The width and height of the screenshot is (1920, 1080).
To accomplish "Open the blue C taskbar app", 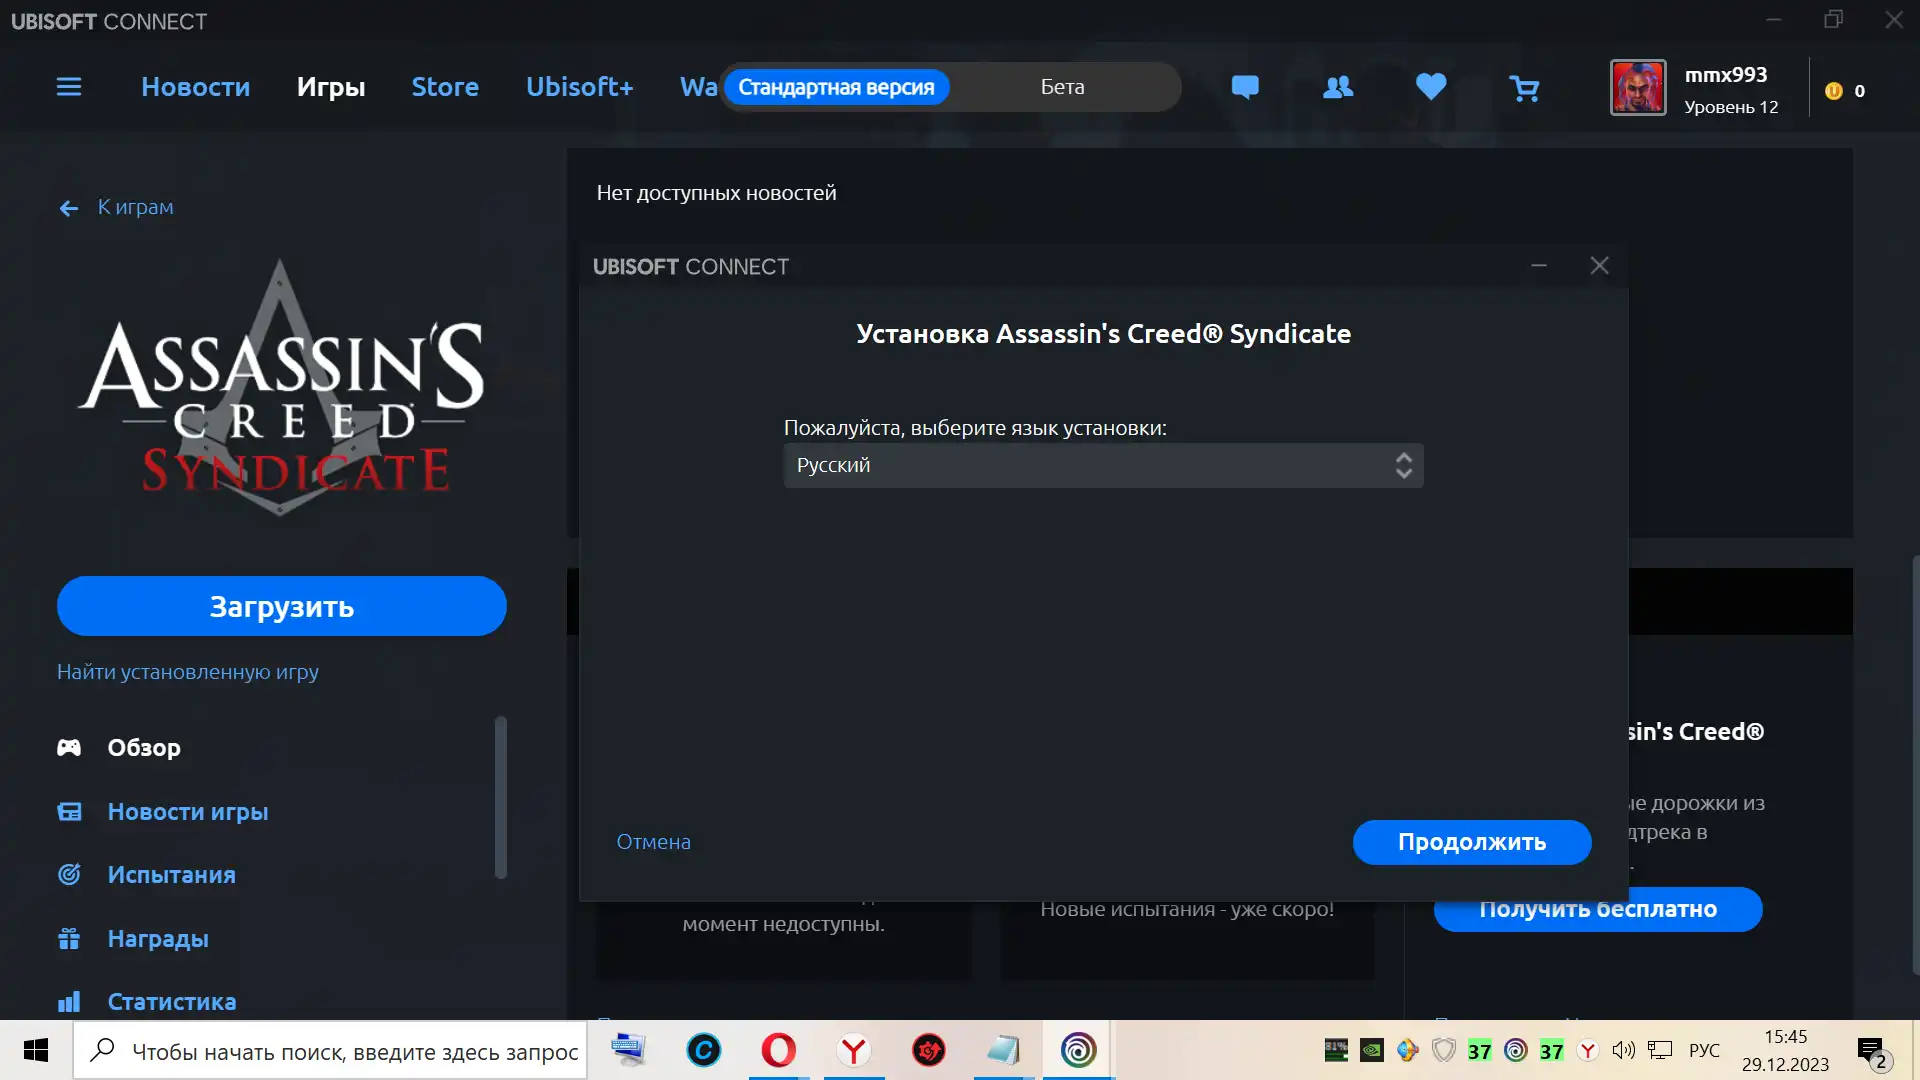I will (x=704, y=1050).
